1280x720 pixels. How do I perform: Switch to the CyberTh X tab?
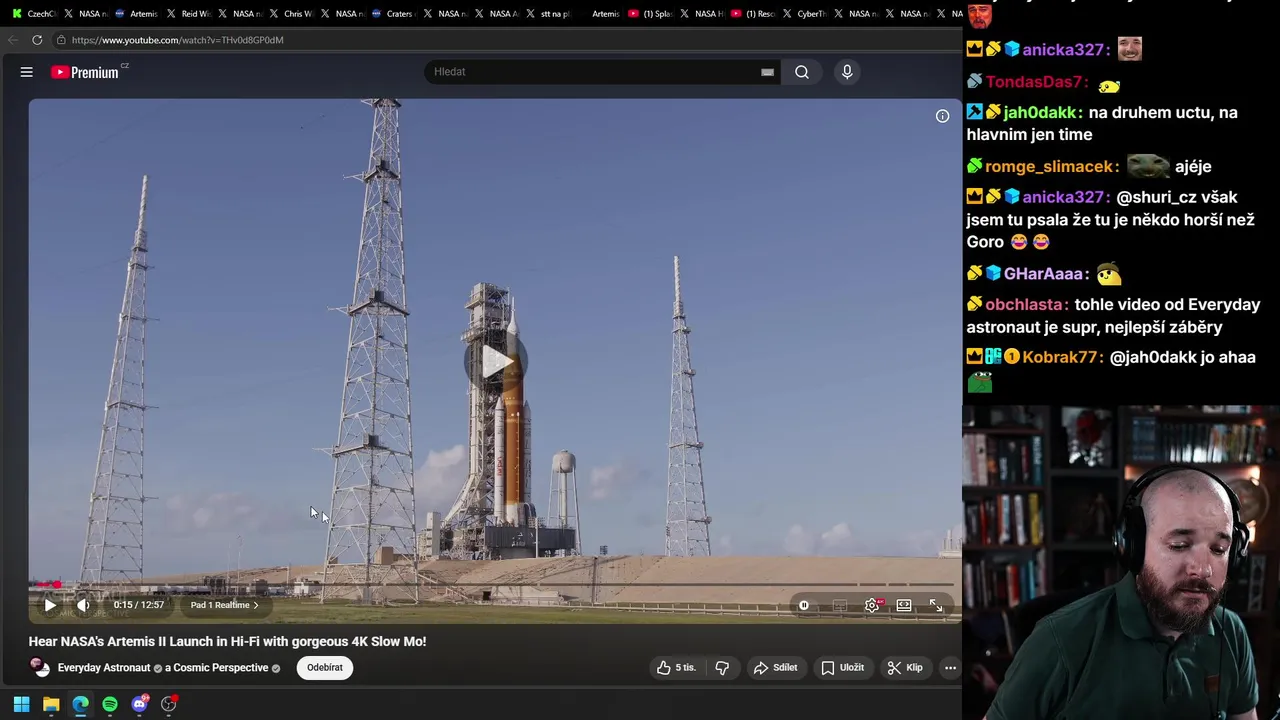pos(803,14)
